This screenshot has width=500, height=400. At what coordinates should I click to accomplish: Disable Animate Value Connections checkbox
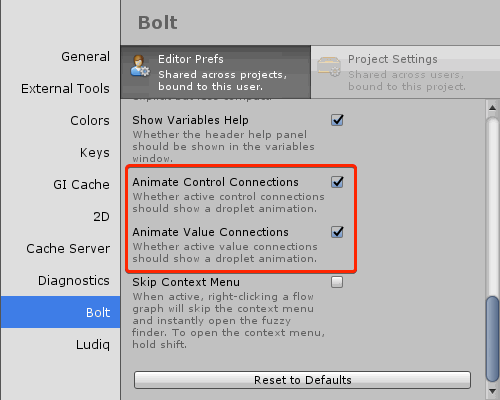[337, 232]
